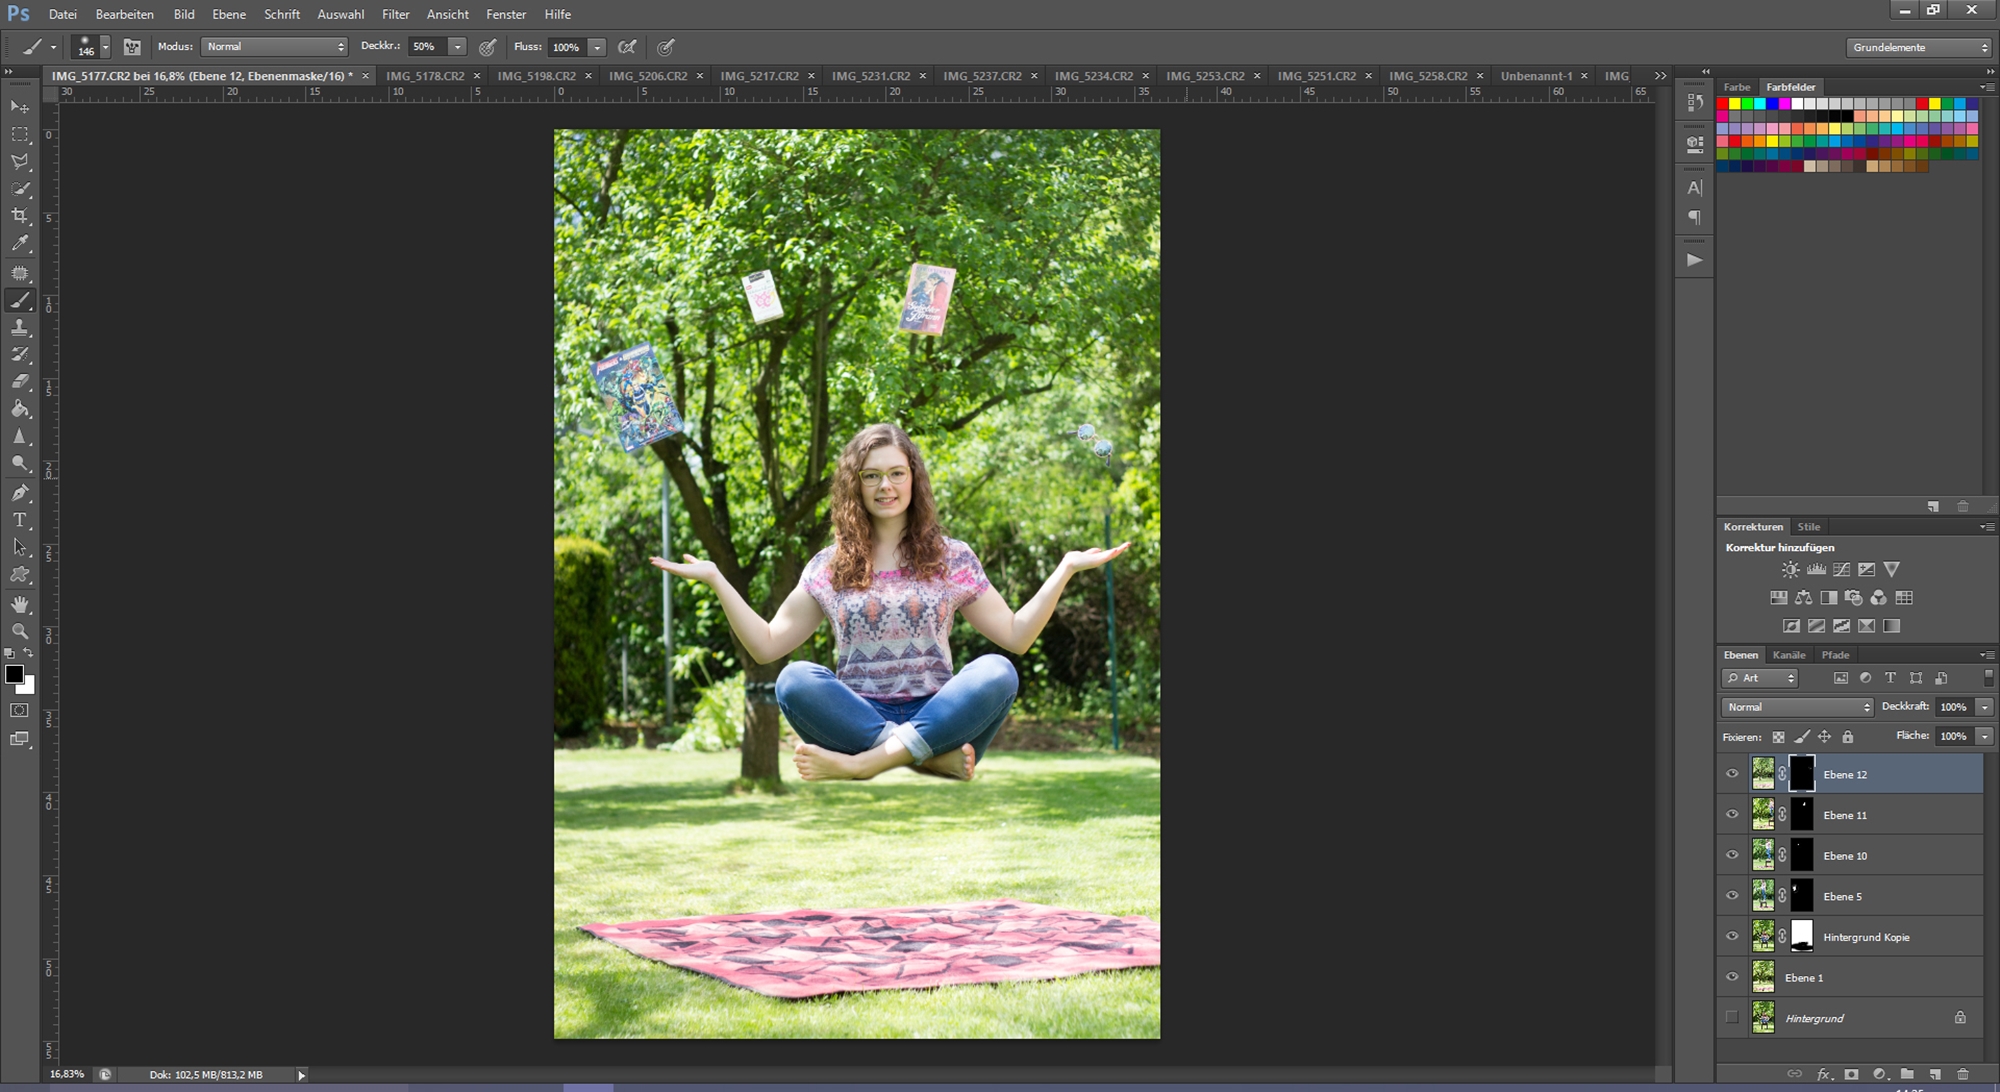Select the Hand tool

coord(20,604)
